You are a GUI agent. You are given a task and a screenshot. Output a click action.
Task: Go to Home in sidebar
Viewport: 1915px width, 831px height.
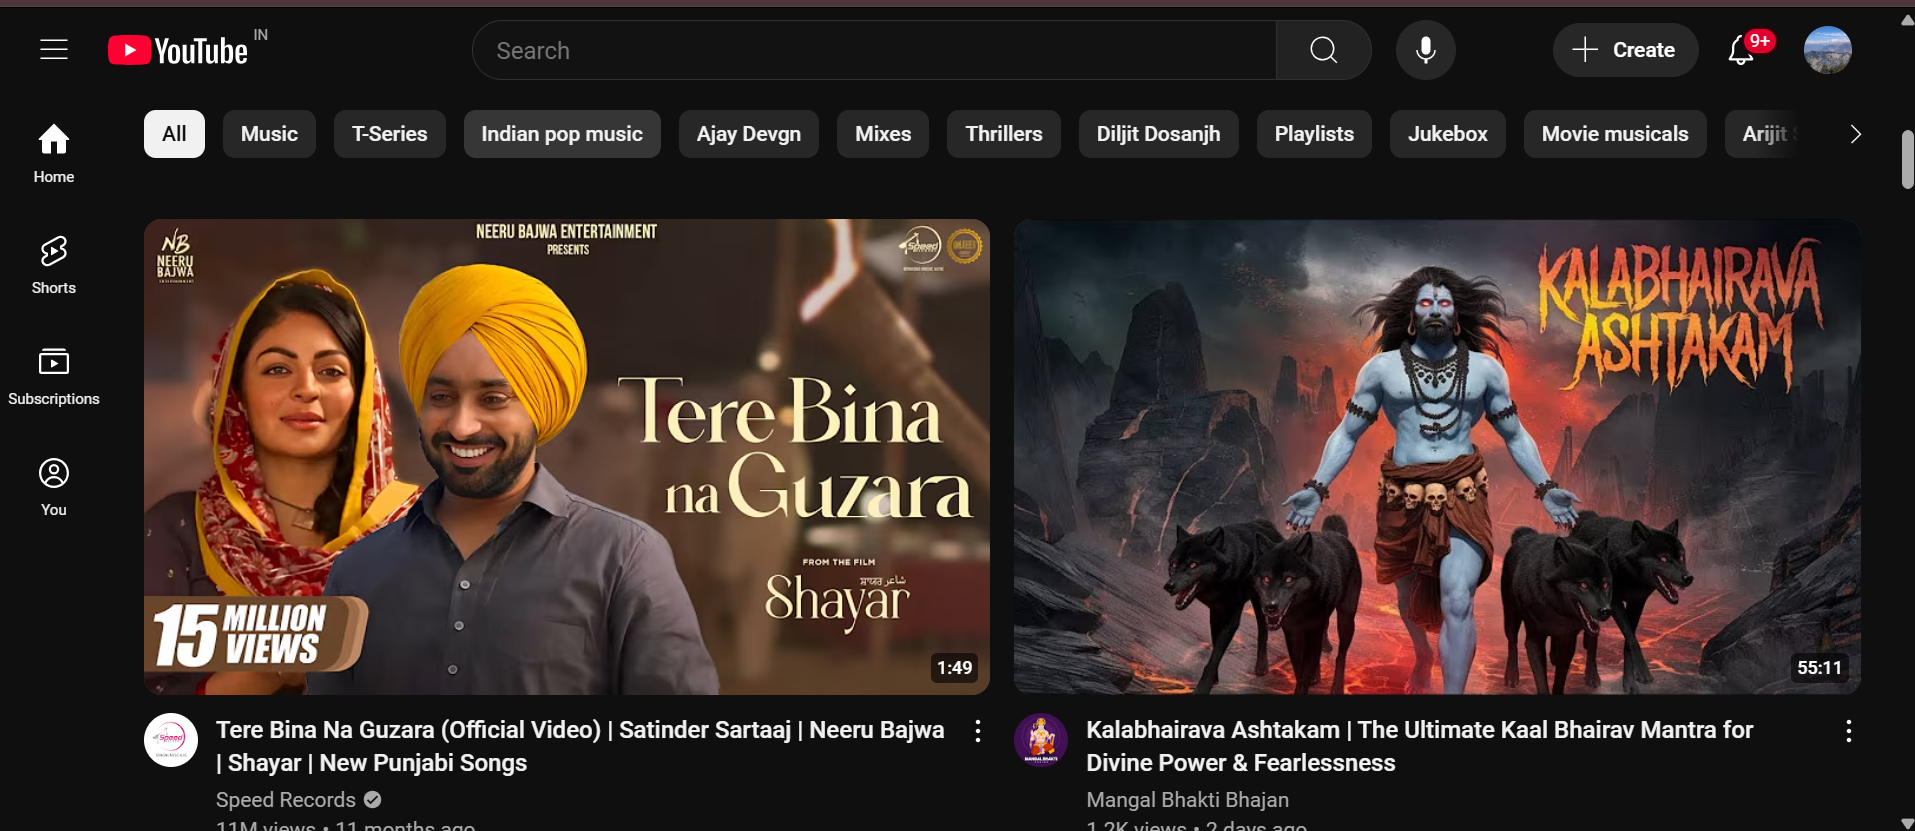[54, 153]
